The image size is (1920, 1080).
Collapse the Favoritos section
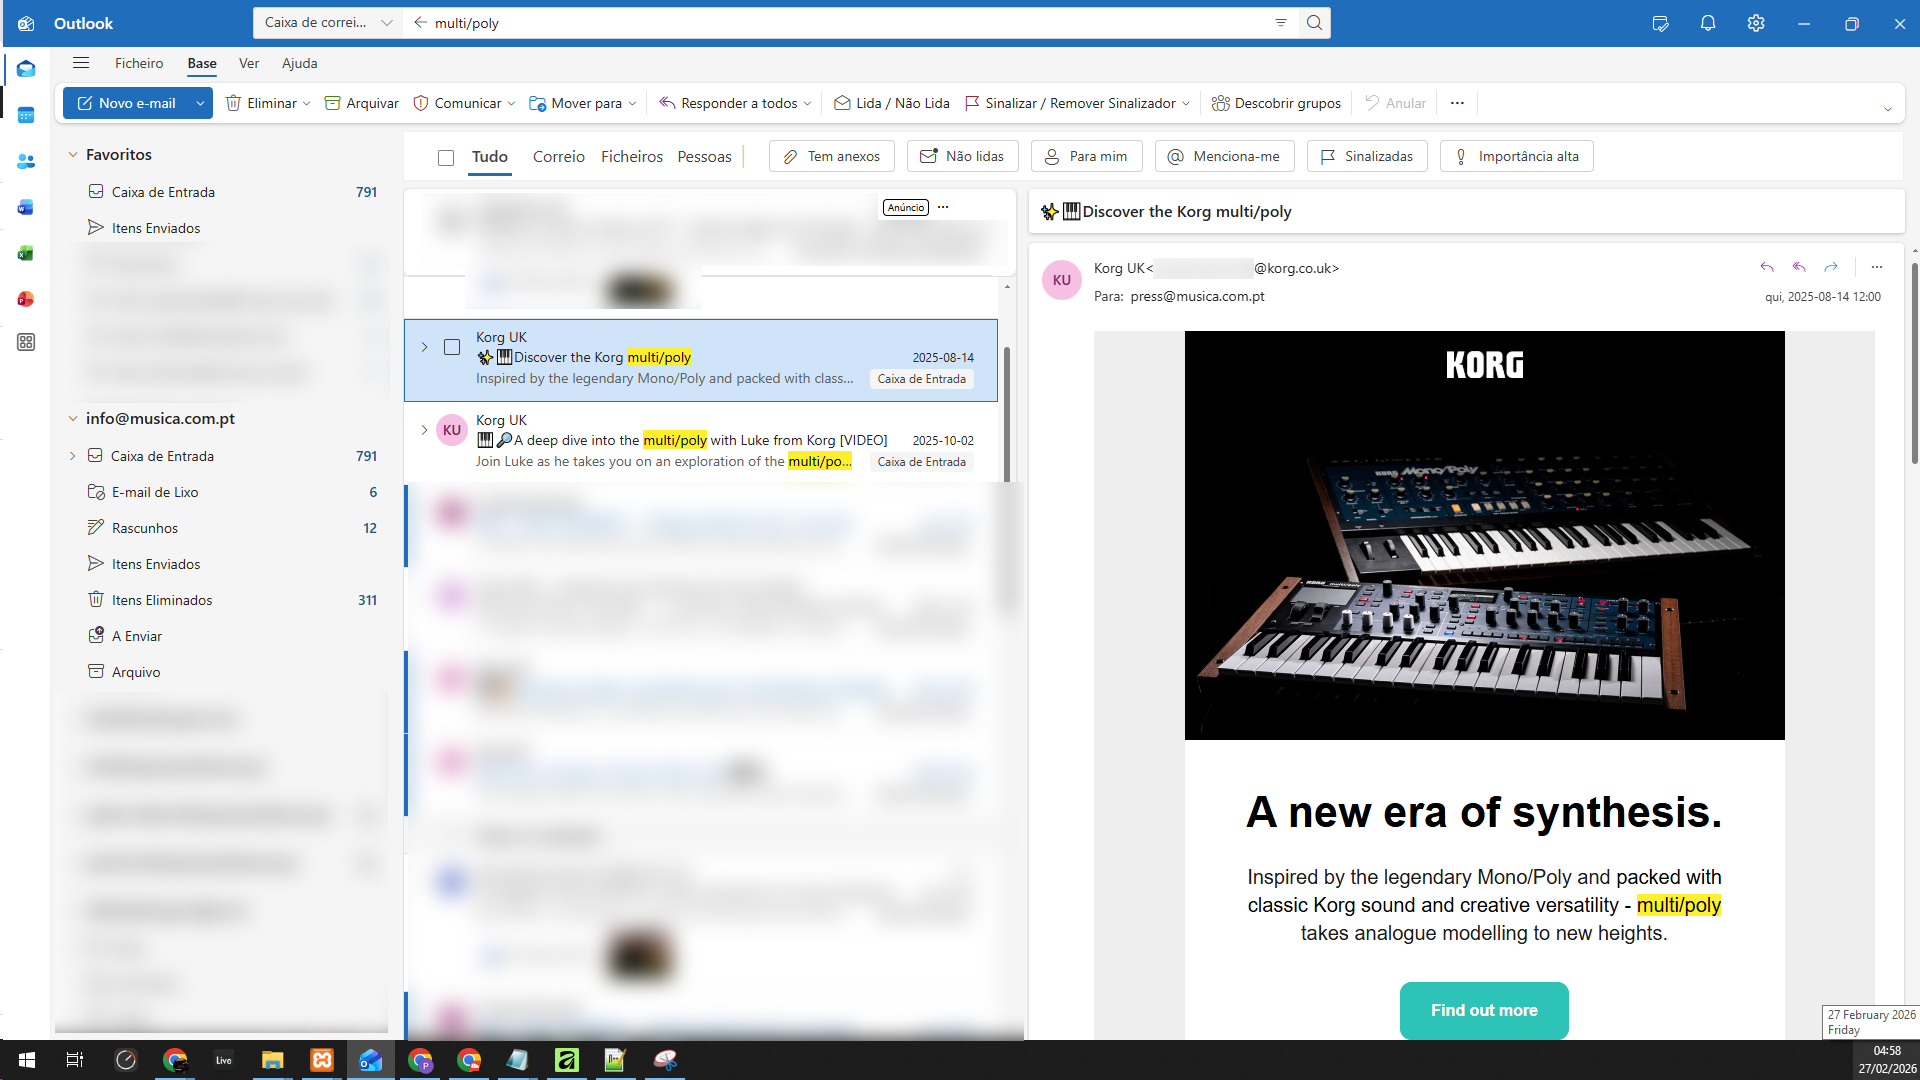tap(72, 155)
